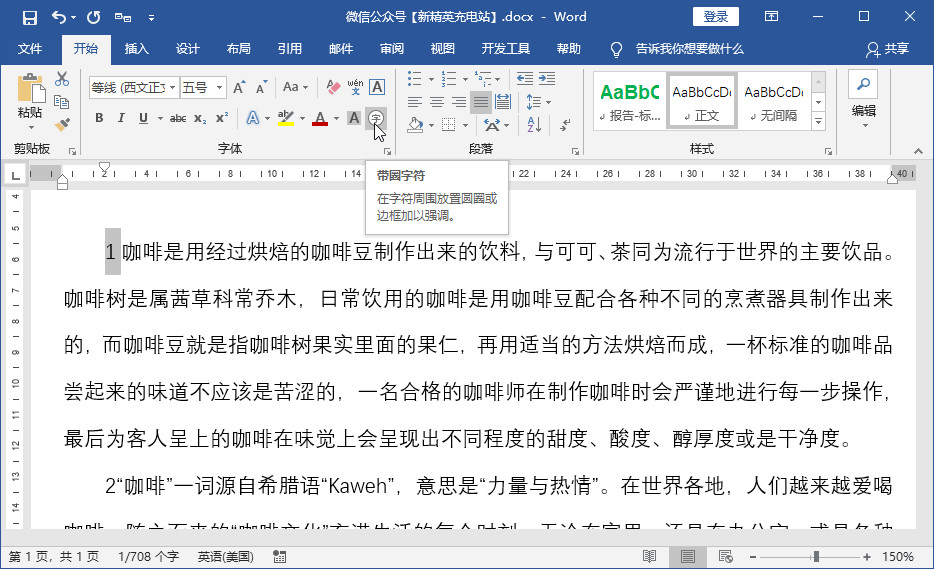The width and height of the screenshot is (934, 569).
Task: Switch to Web Layout view icon
Action: point(726,556)
